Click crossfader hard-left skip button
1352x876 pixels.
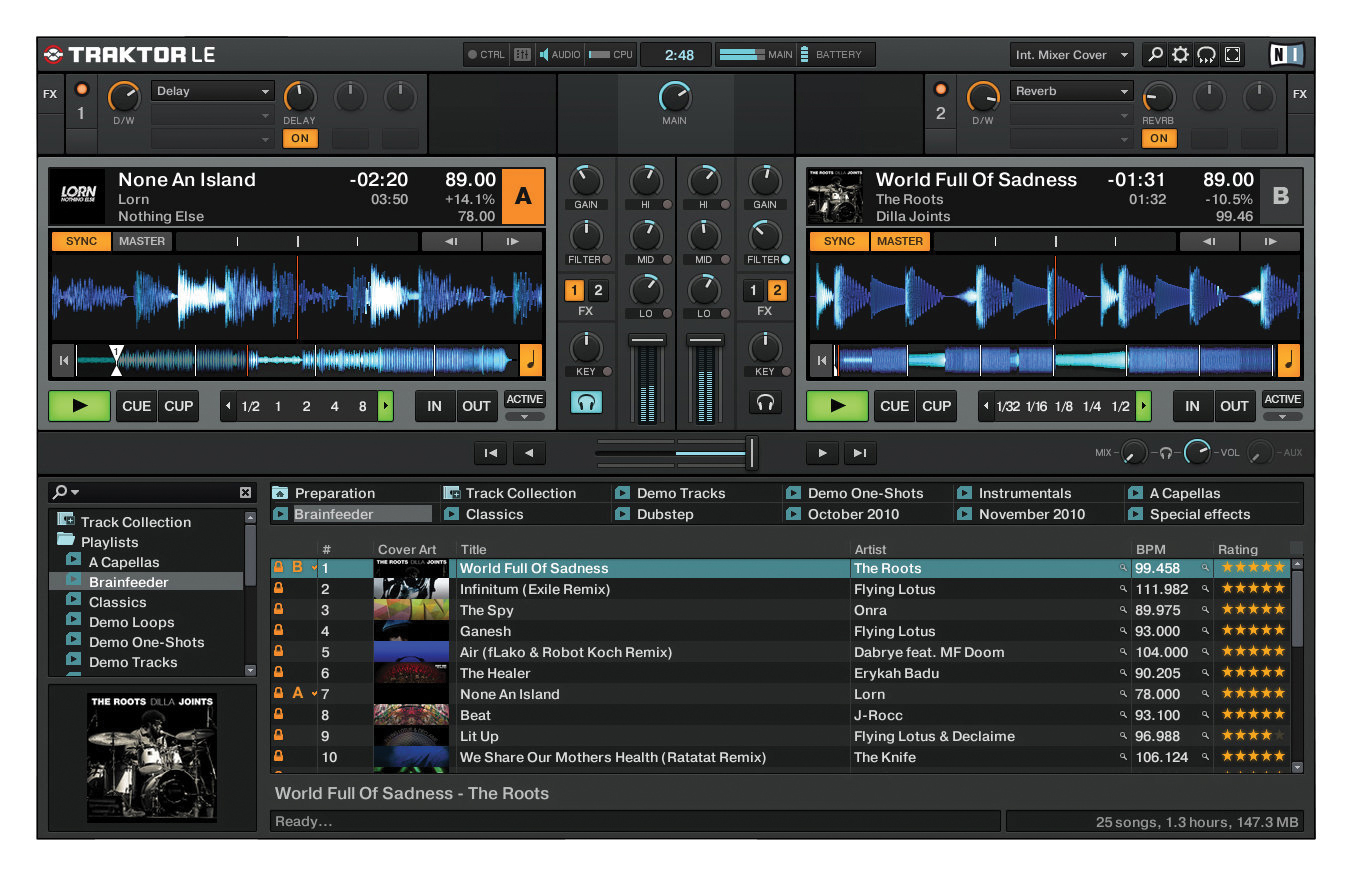[490, 453]
